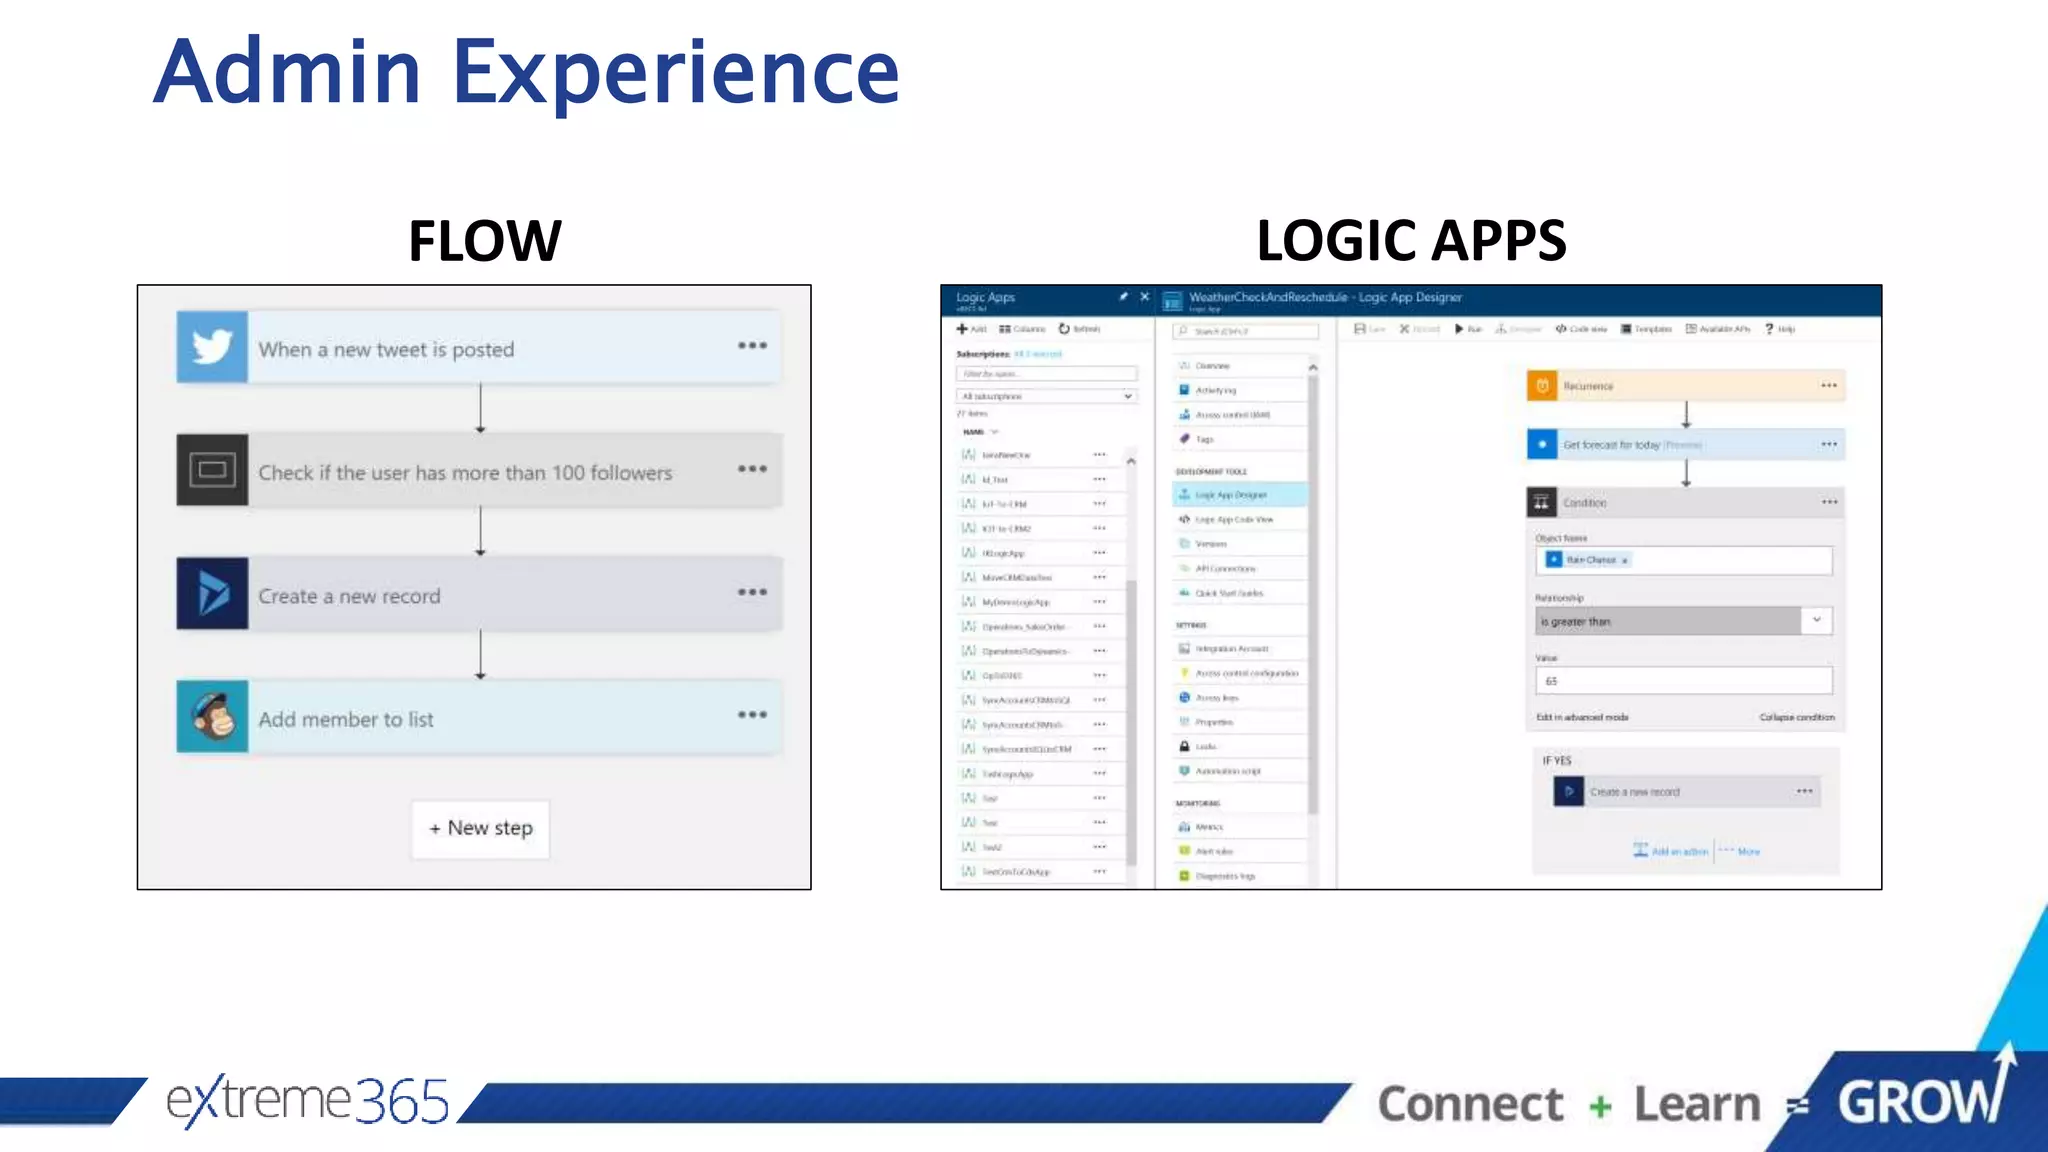
Task: Open Logic App Code View menu item
Action: point(1240,520)
